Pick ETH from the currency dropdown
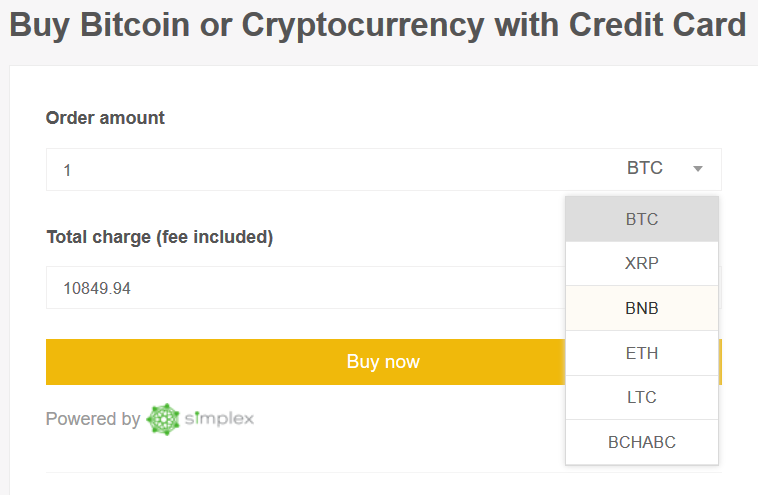Viewport: 758px width, 495px height. (642, 353)
